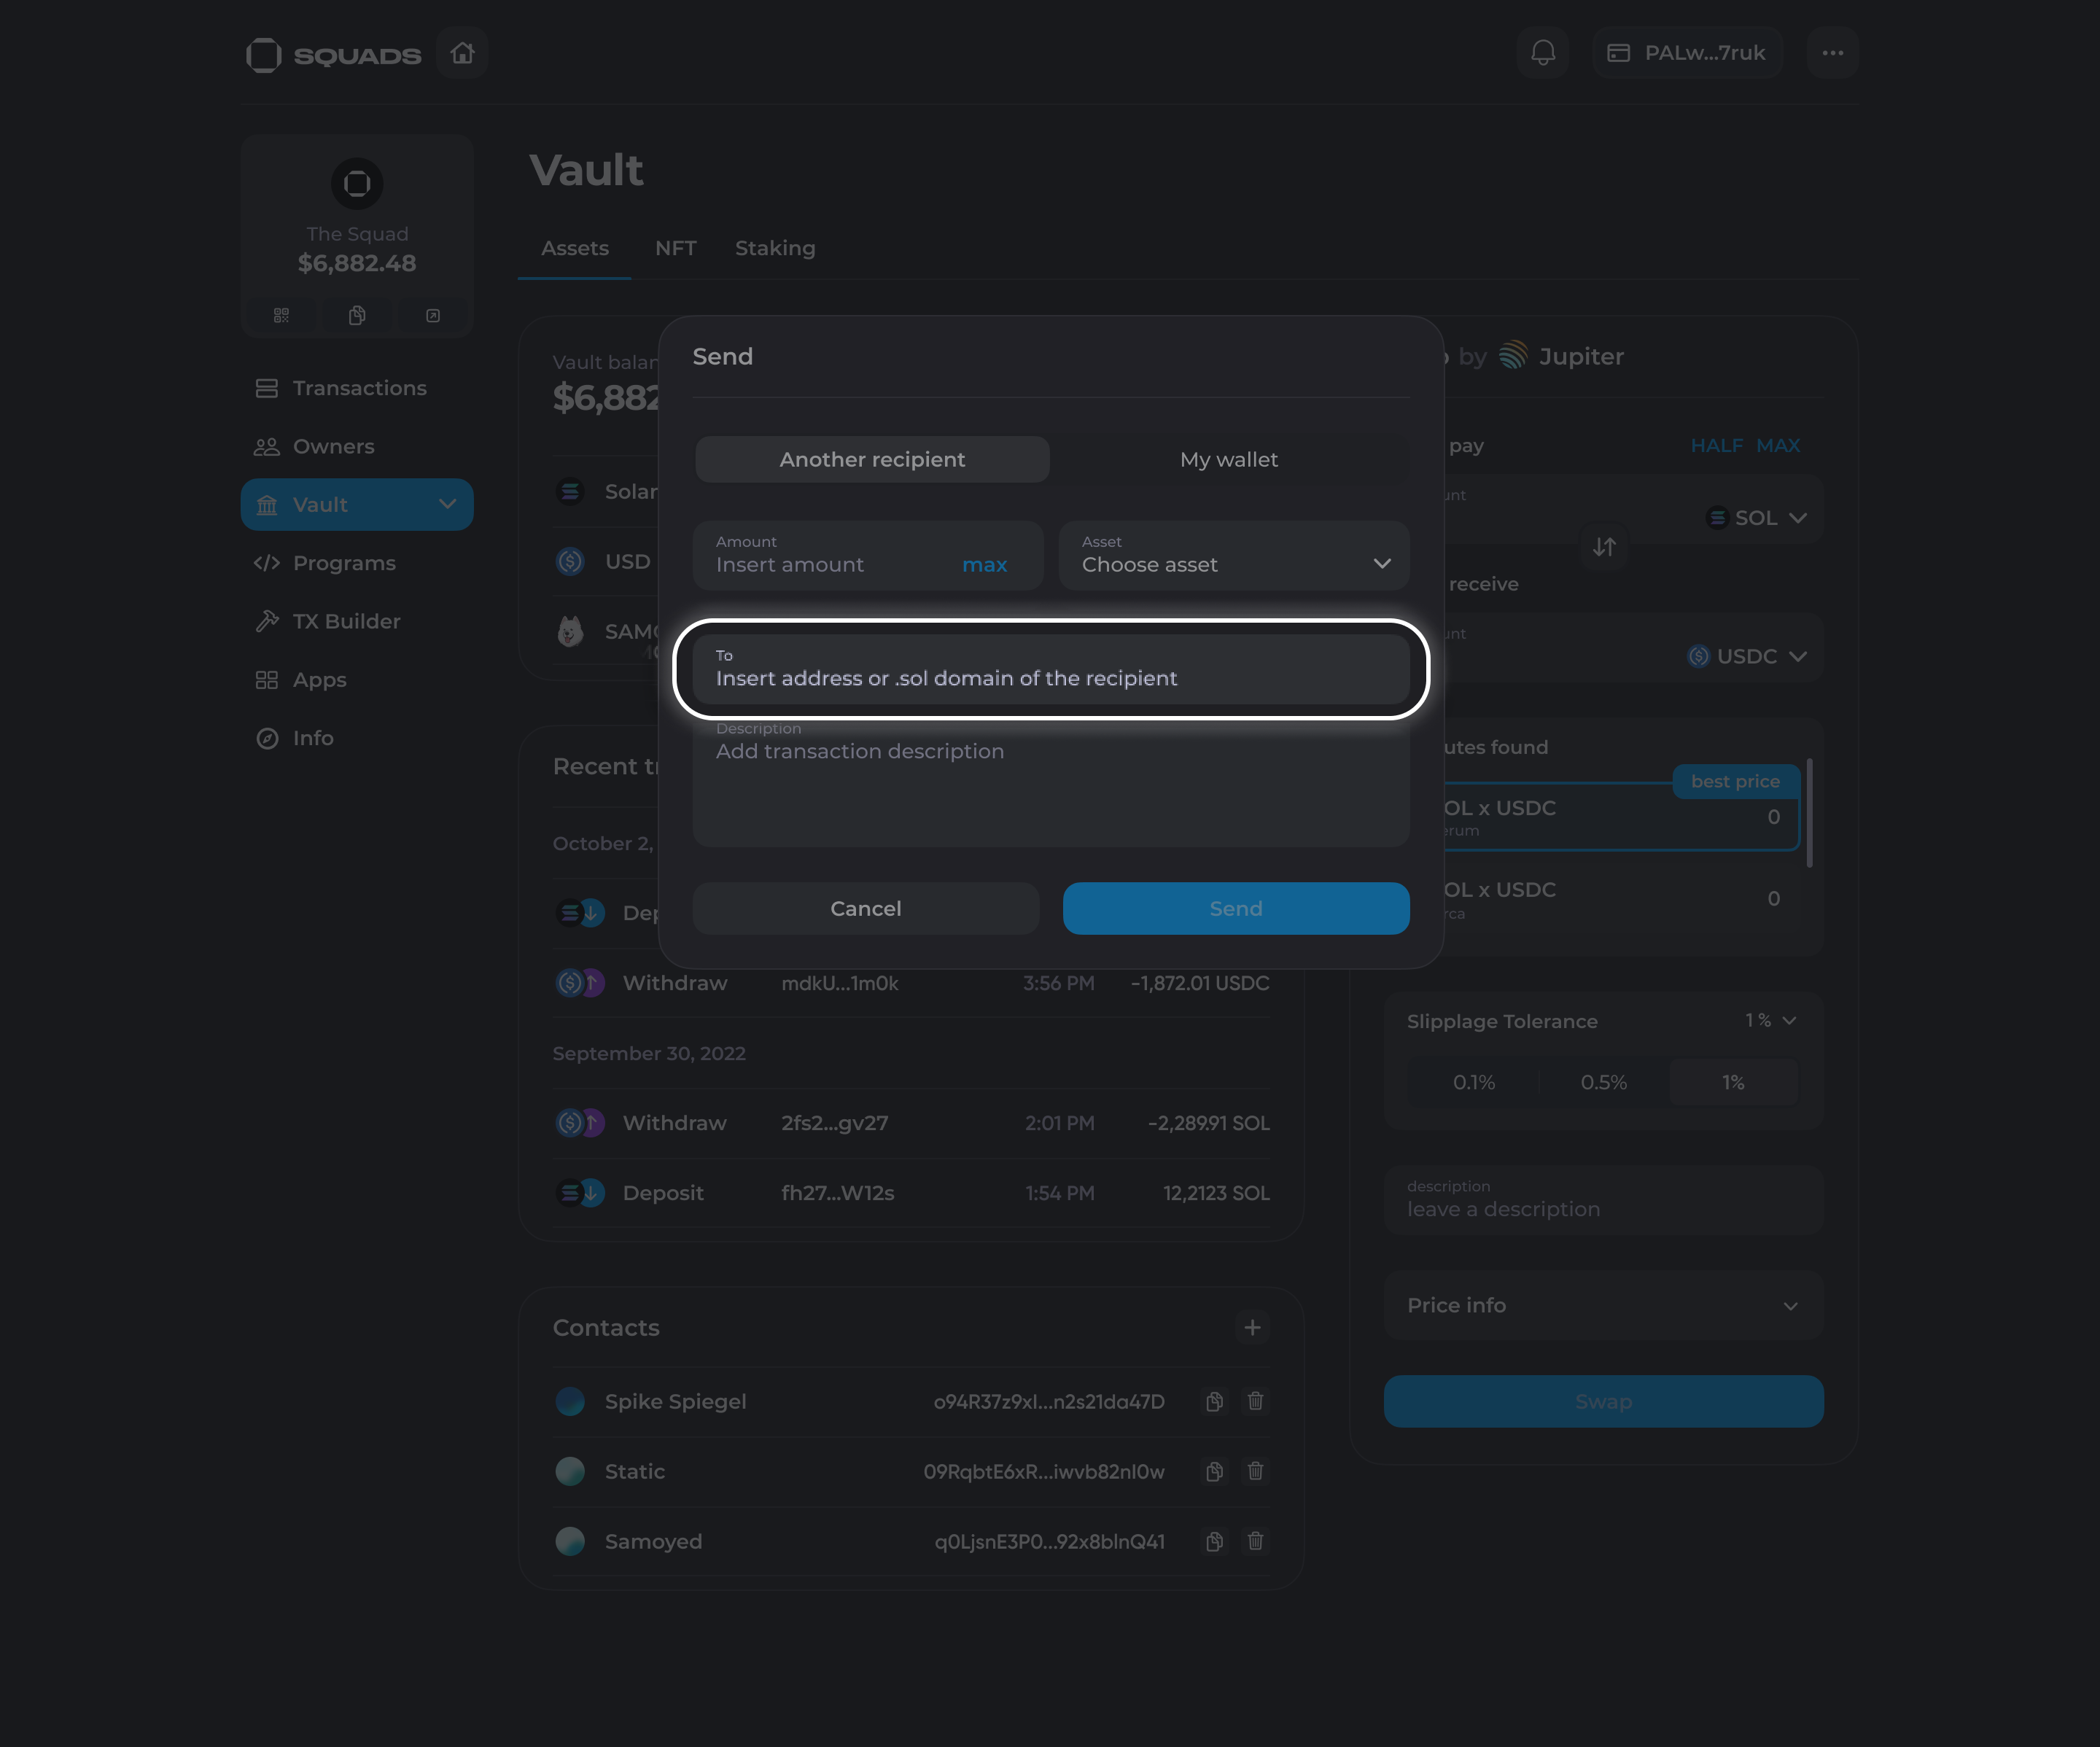The width and height of the screenshot is (2100, 1747).
Task: Open Transactions in the sidebar
Action: tap(359, 388)
